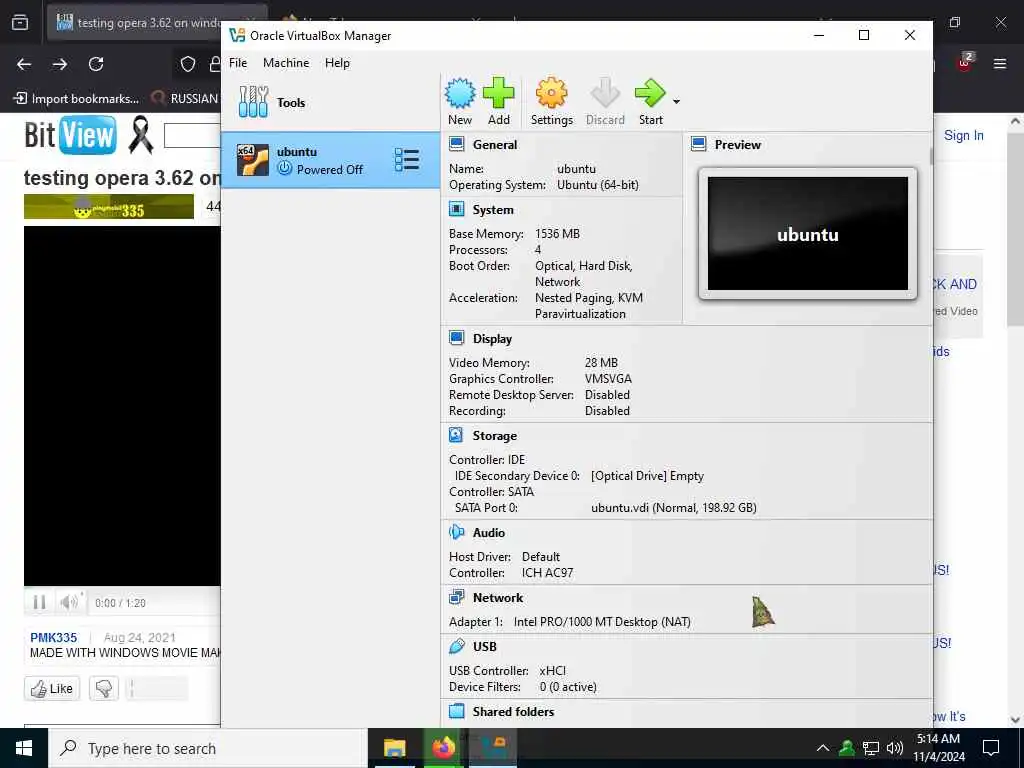This screenshot has width=1024, height=768.
Task: Click the Storage disk icon
Action: click(456, 435)
